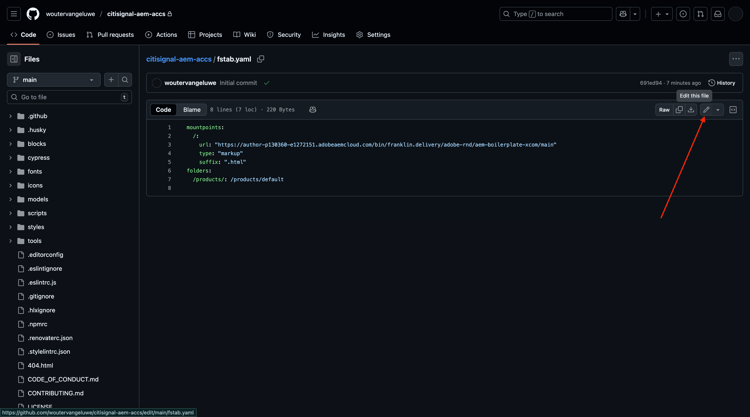Open the citisignal-aem-accs repository header link
750x417 pixels.
click(136, 14)
